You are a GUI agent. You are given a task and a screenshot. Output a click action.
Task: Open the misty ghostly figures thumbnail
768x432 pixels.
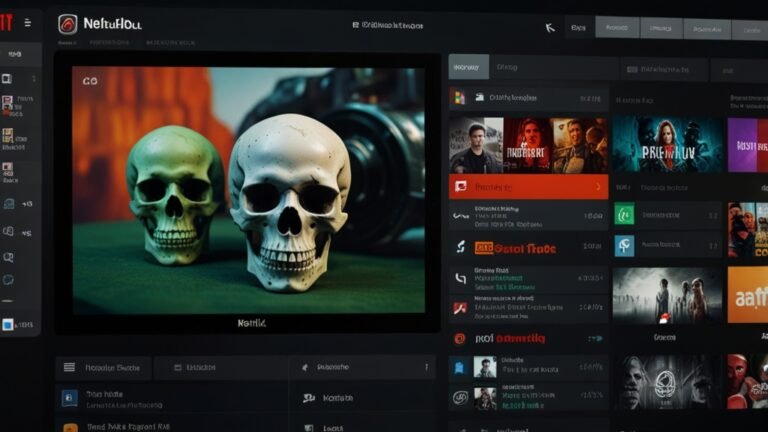[667, 295]
